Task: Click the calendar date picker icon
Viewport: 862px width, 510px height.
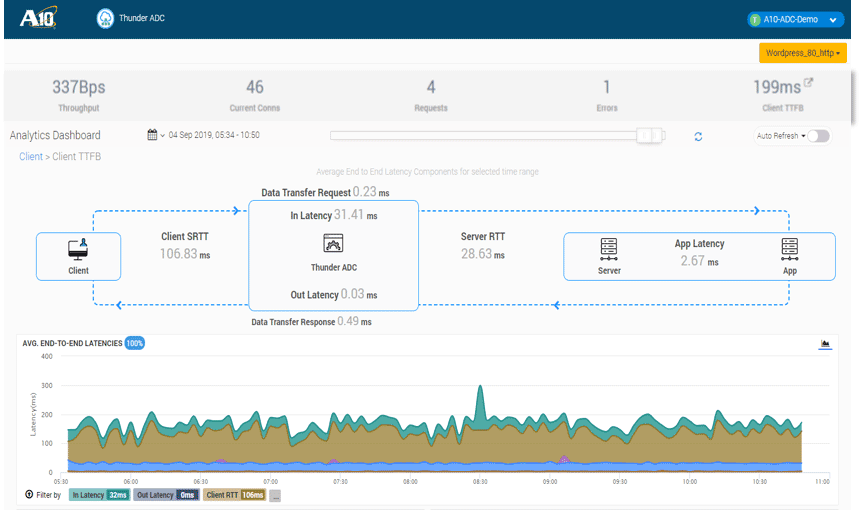Action: click(152, 135)
